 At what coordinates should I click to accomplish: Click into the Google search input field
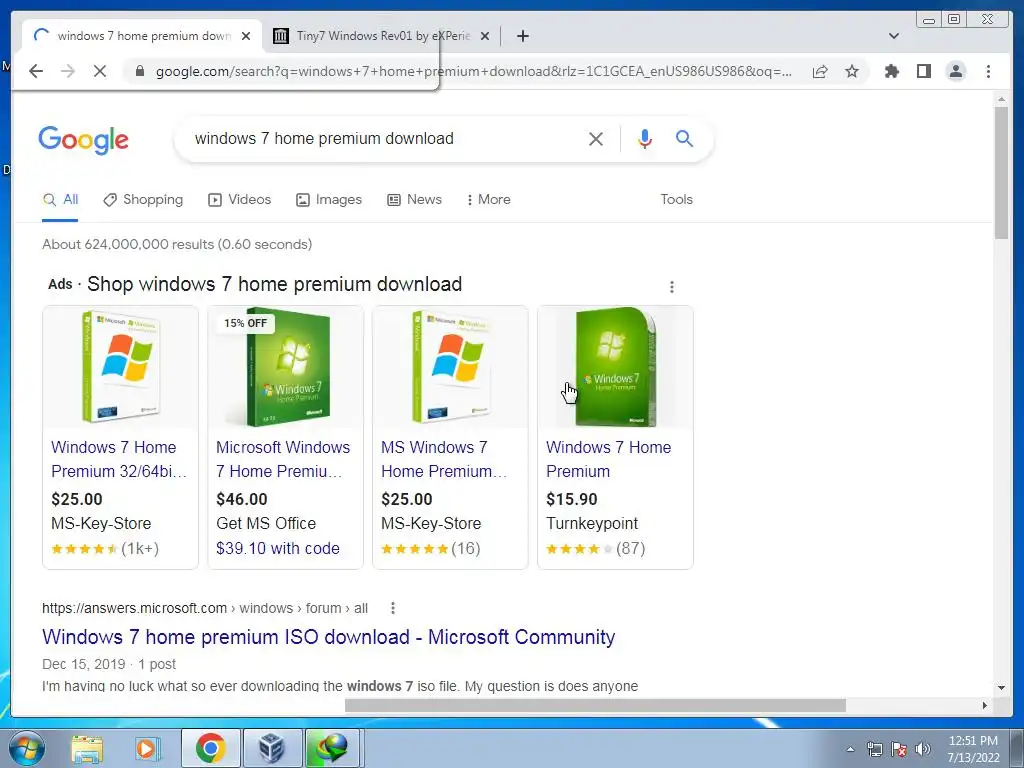pos(385,138)
